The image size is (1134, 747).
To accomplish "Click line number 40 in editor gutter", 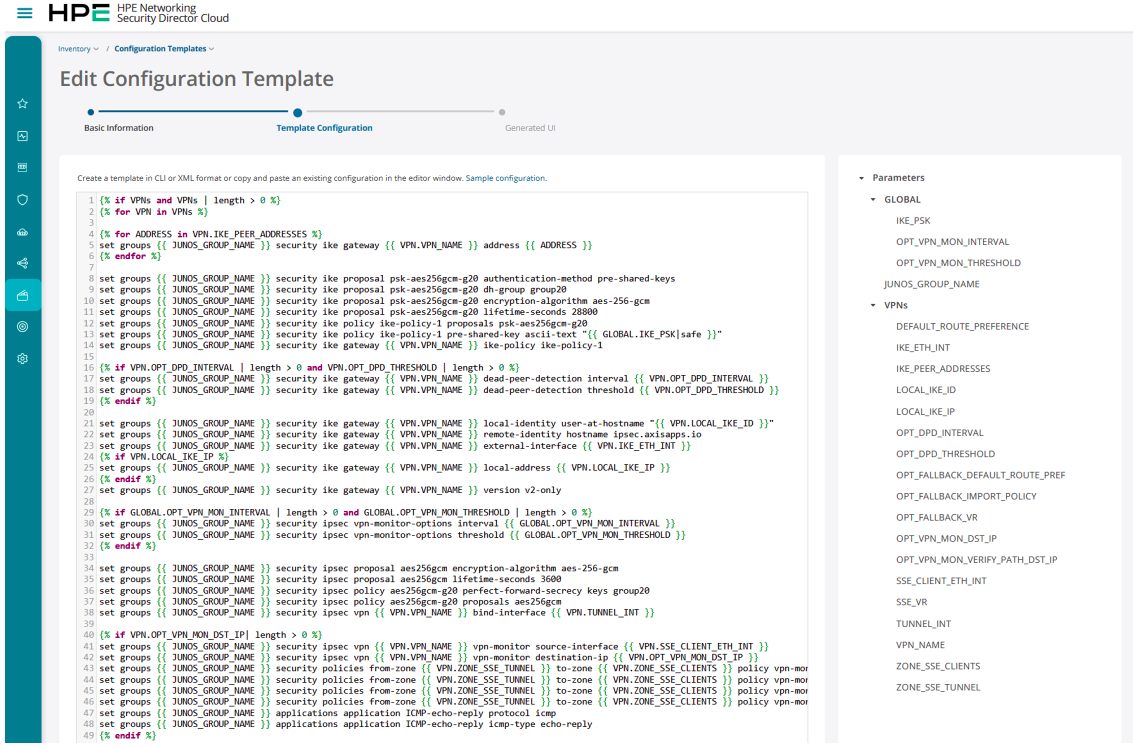I will click(x=89, y=635).
